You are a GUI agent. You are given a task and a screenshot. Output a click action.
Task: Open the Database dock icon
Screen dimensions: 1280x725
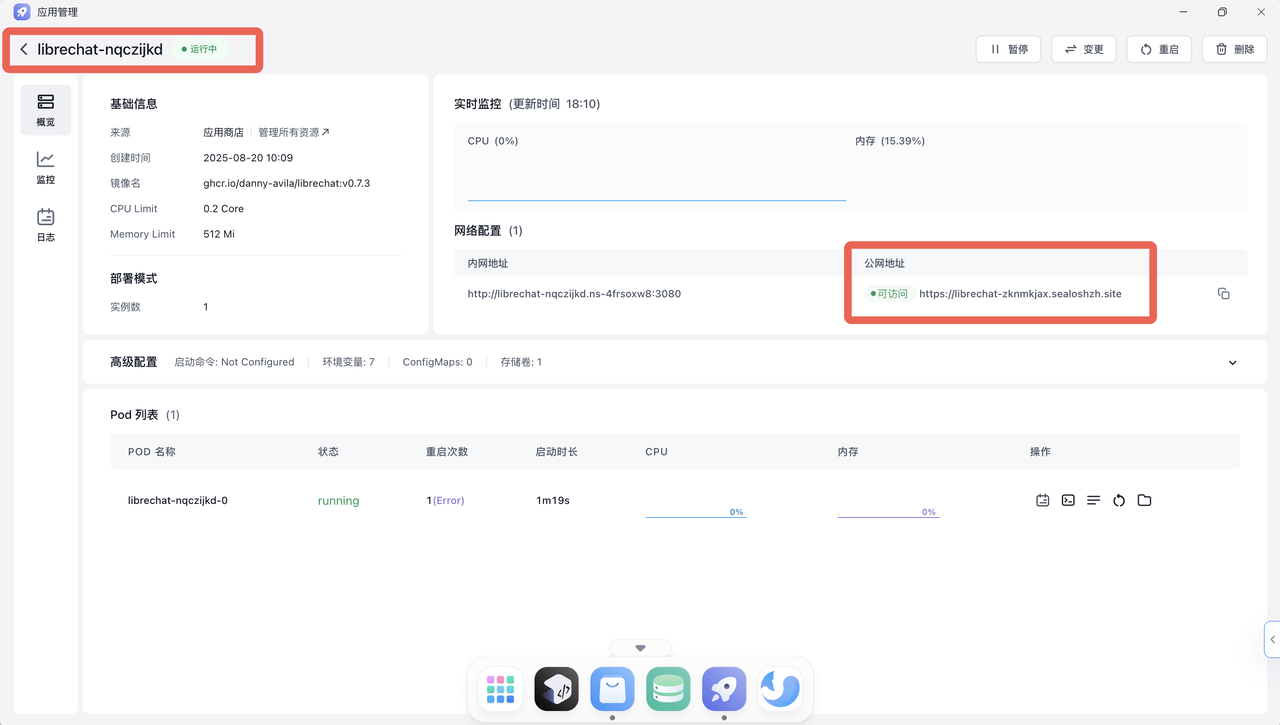coord(668,689)
